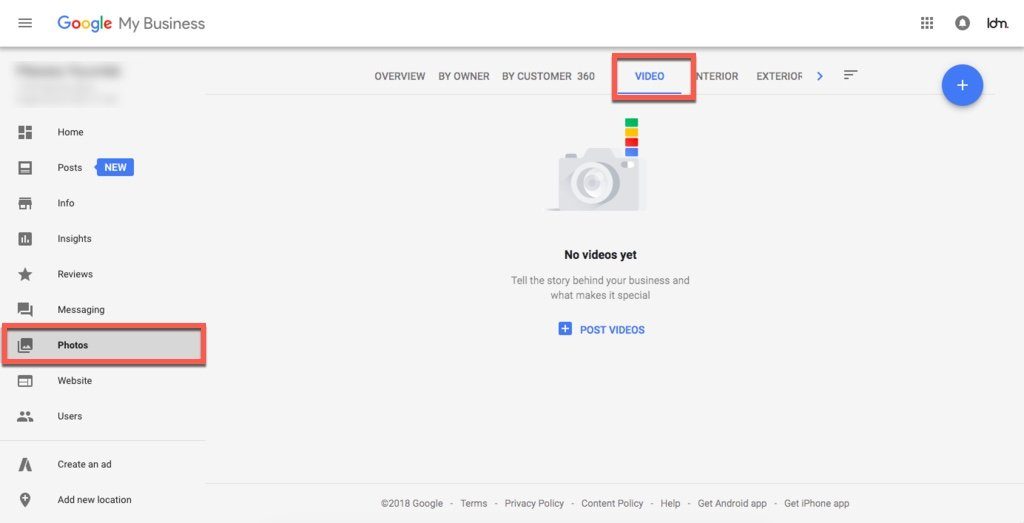Viewport: 1024px width, 523px height.
Task: Open Insights in sidebar
Action: point(74,239)
